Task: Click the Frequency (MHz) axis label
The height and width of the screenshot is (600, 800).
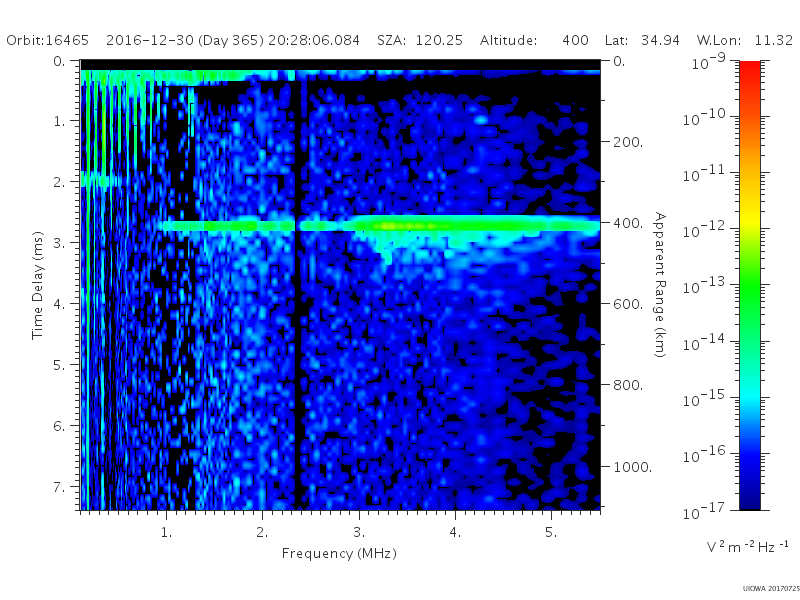Action: click(339, 554)
